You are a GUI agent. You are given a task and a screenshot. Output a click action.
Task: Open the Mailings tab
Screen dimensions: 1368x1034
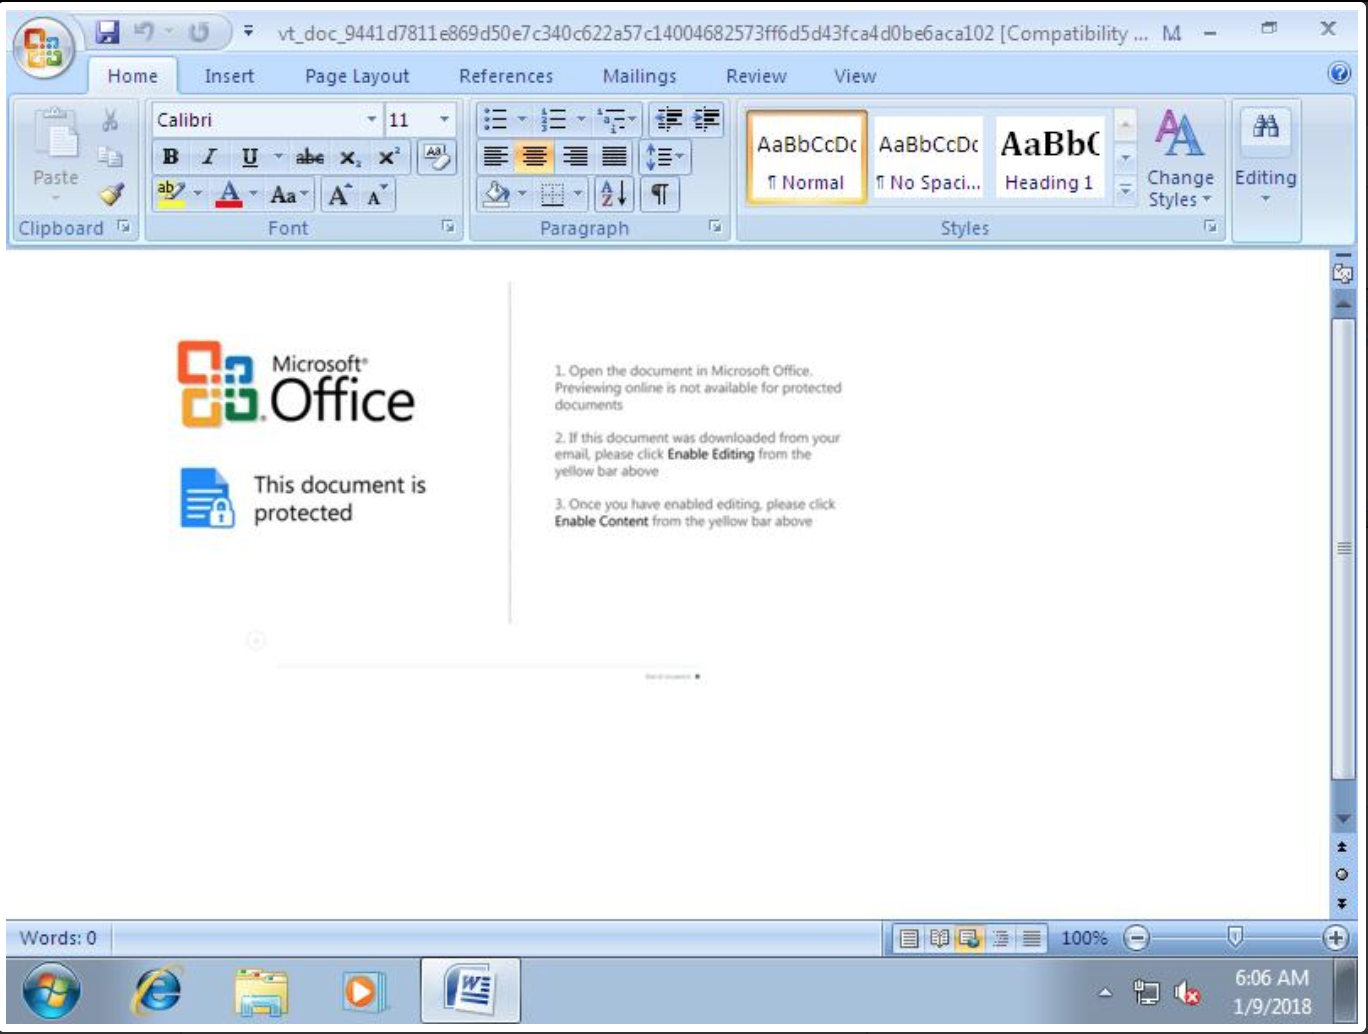638,75
